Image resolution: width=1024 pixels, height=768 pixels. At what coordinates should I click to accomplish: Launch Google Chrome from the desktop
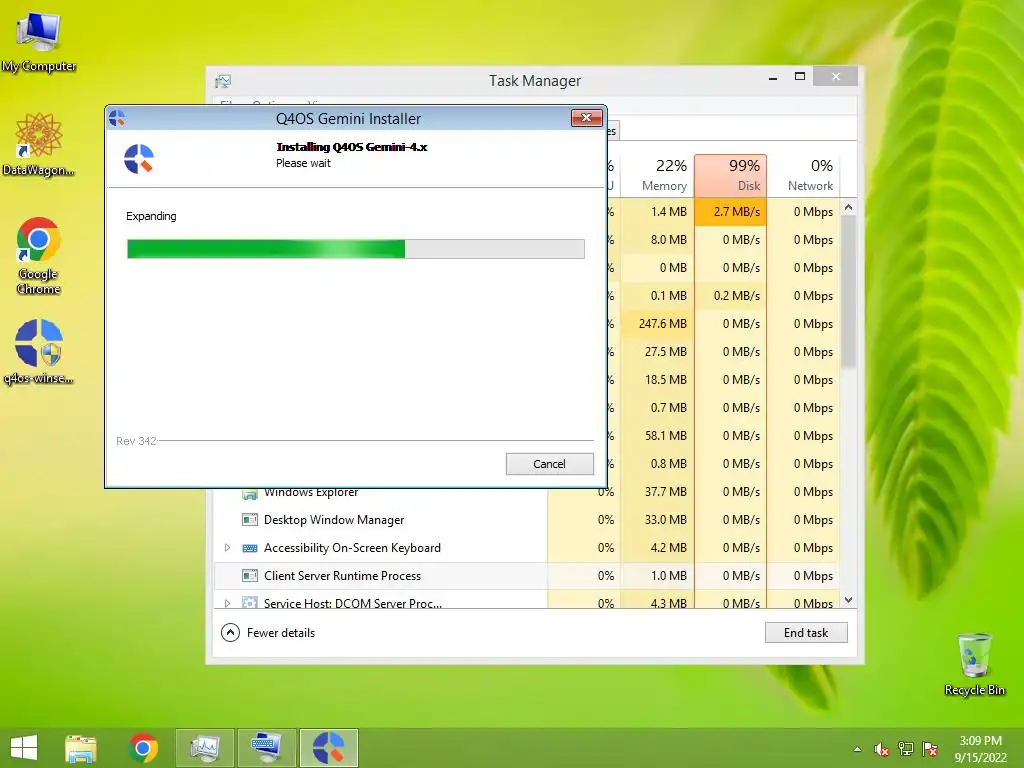(39, 256)
